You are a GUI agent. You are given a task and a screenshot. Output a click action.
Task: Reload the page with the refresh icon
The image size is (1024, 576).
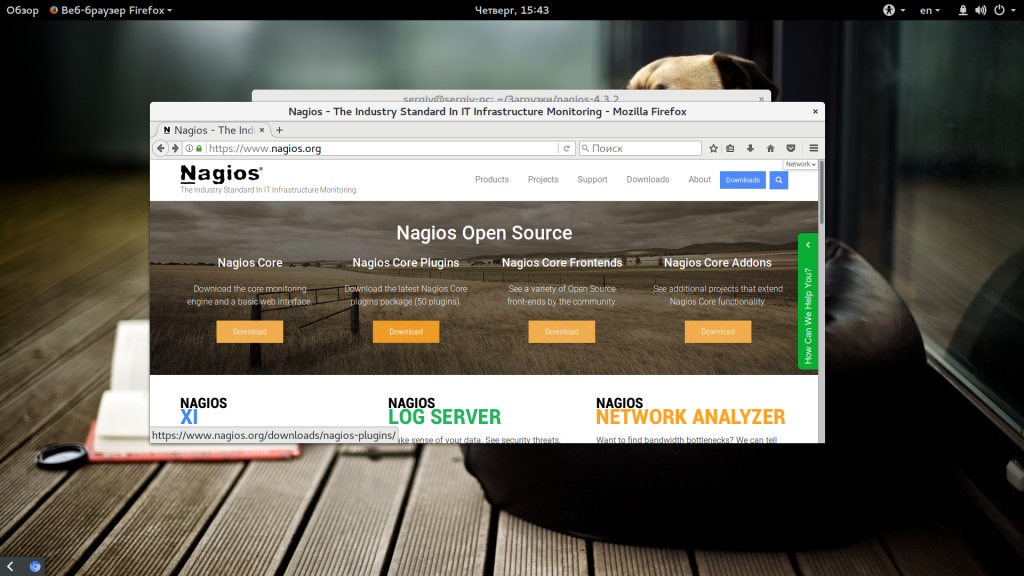pos(567,148)
